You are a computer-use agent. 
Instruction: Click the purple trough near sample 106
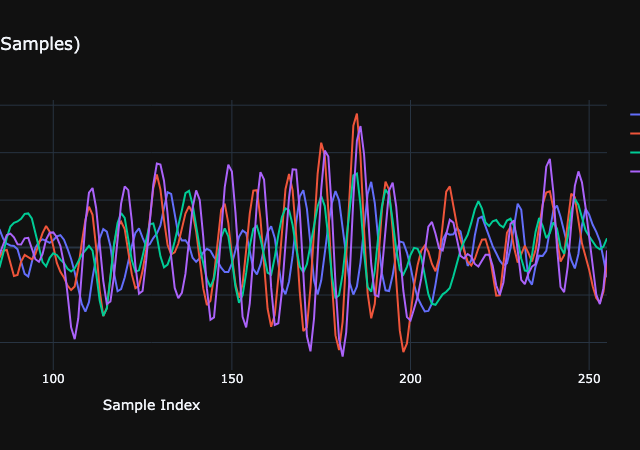coord(75,339)
